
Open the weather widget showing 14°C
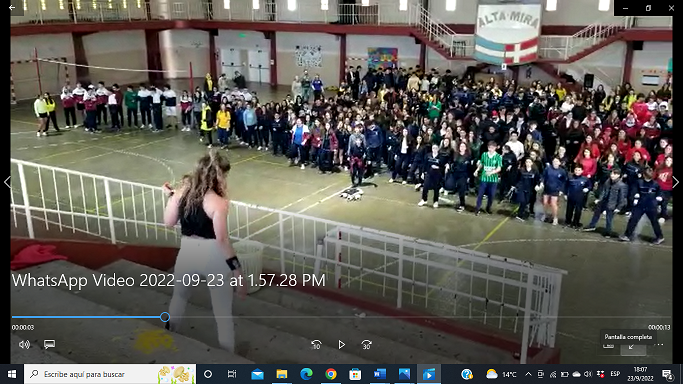tap(501, 374)
